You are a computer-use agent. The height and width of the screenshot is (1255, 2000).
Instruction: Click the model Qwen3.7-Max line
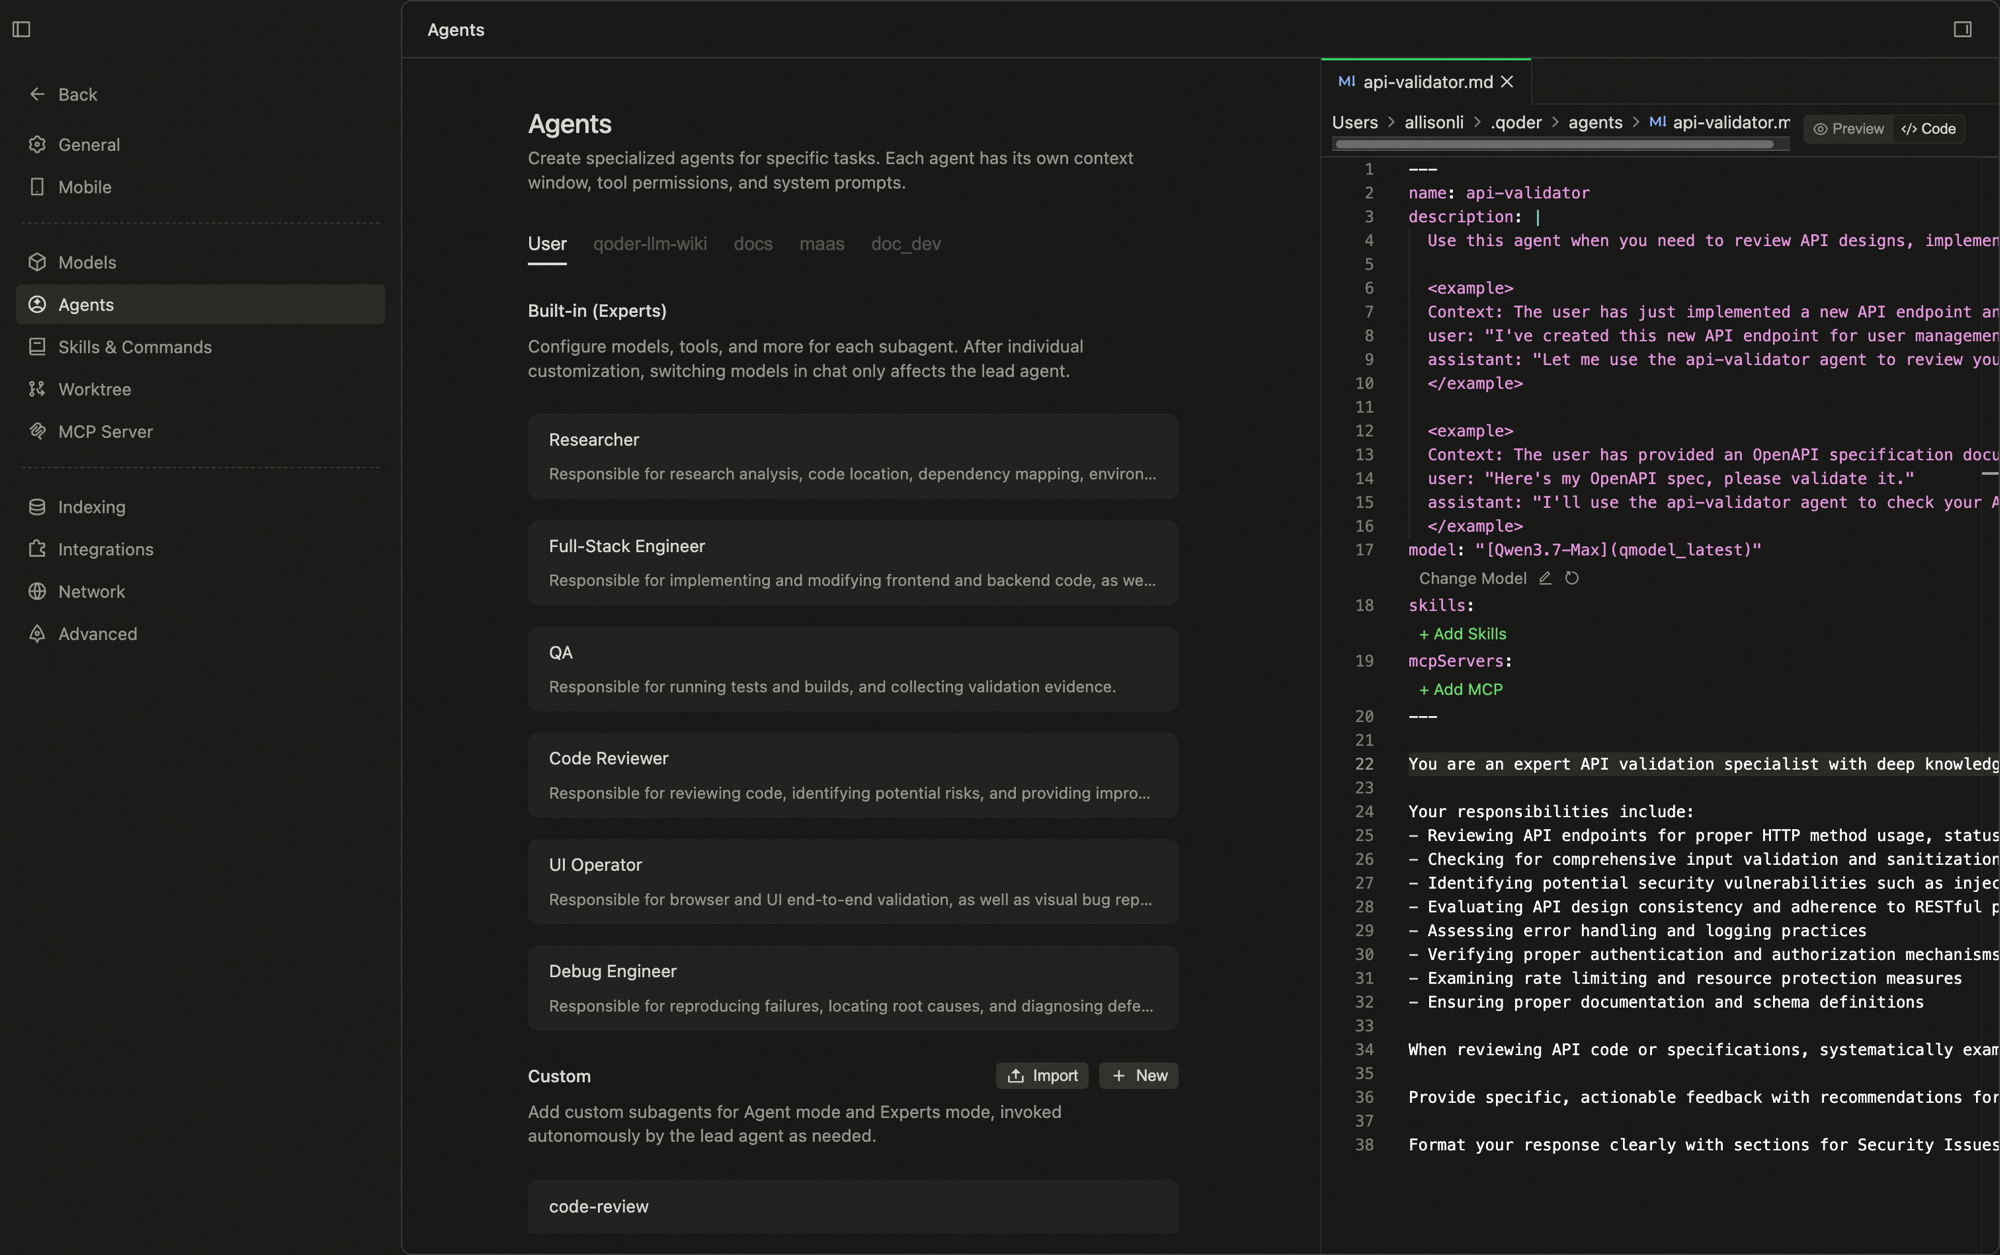1585,550
